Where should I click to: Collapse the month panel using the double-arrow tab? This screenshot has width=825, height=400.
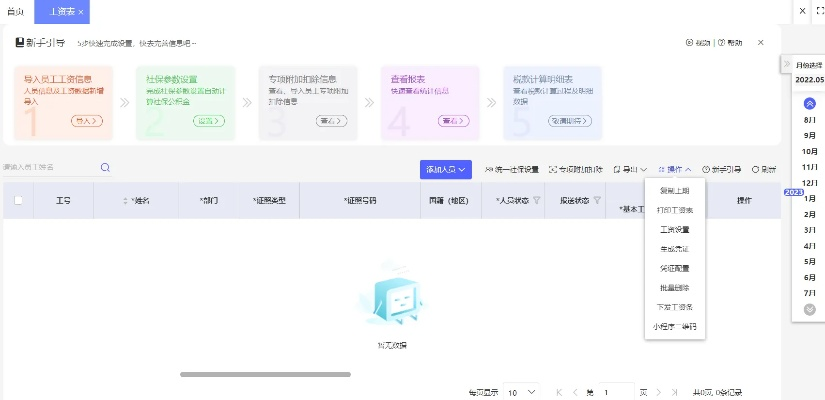click(787, 64)
